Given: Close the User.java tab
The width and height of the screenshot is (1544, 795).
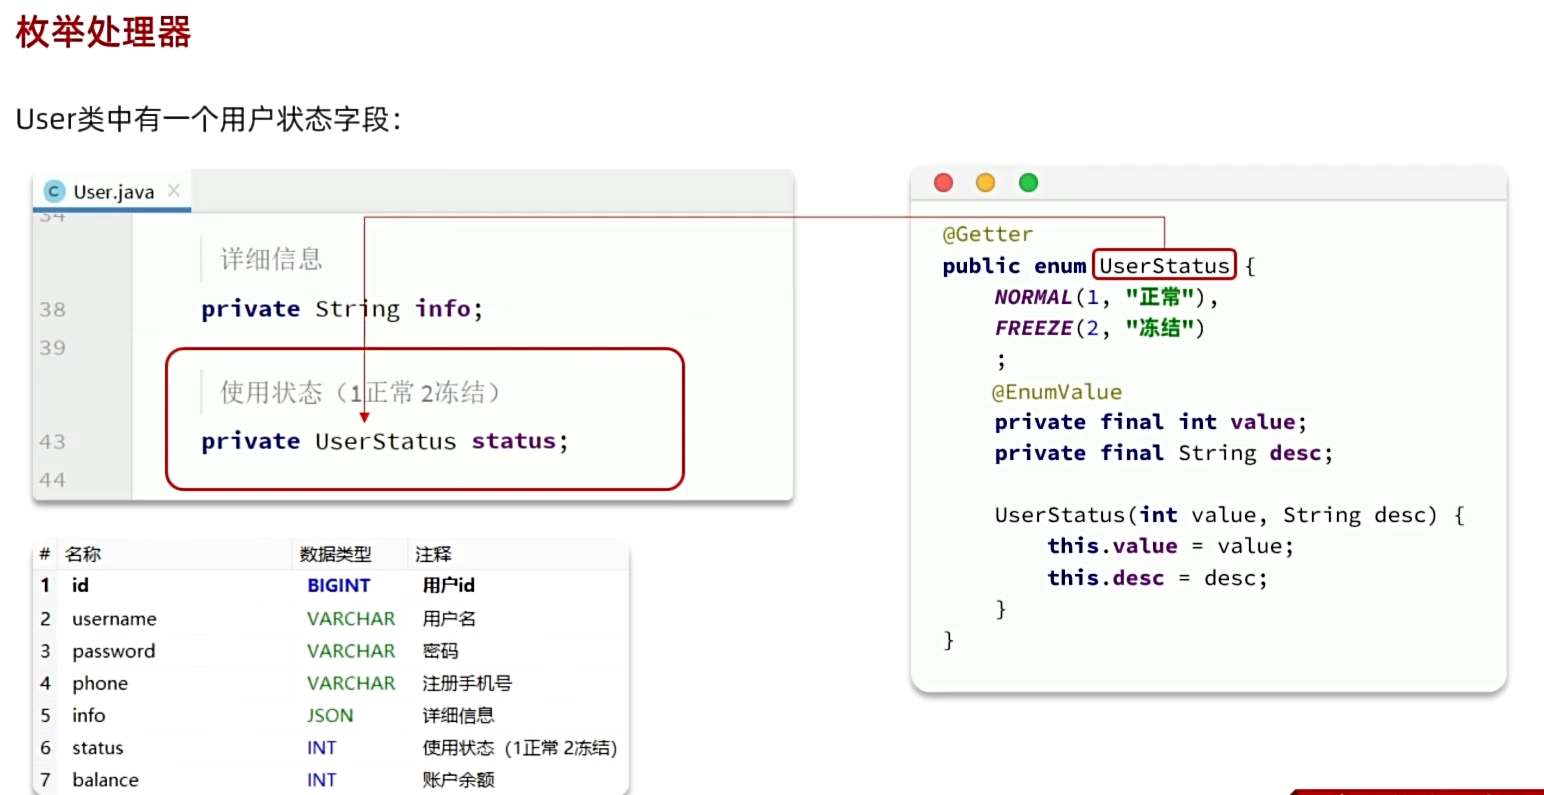Looking at the screenshot, I should click(x=174, y=190).
